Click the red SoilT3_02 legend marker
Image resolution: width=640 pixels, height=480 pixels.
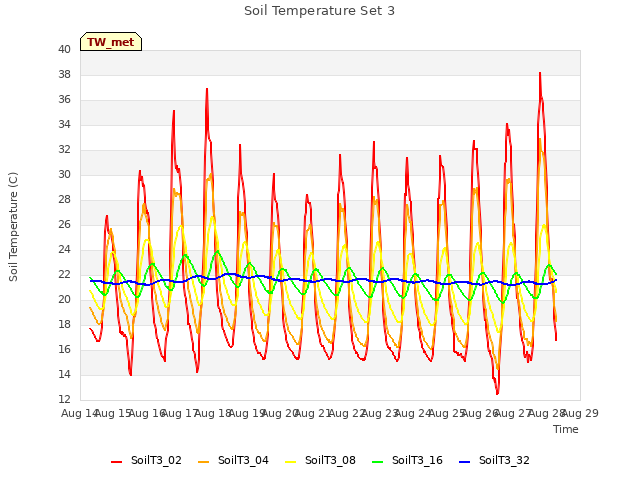point(116,462)
